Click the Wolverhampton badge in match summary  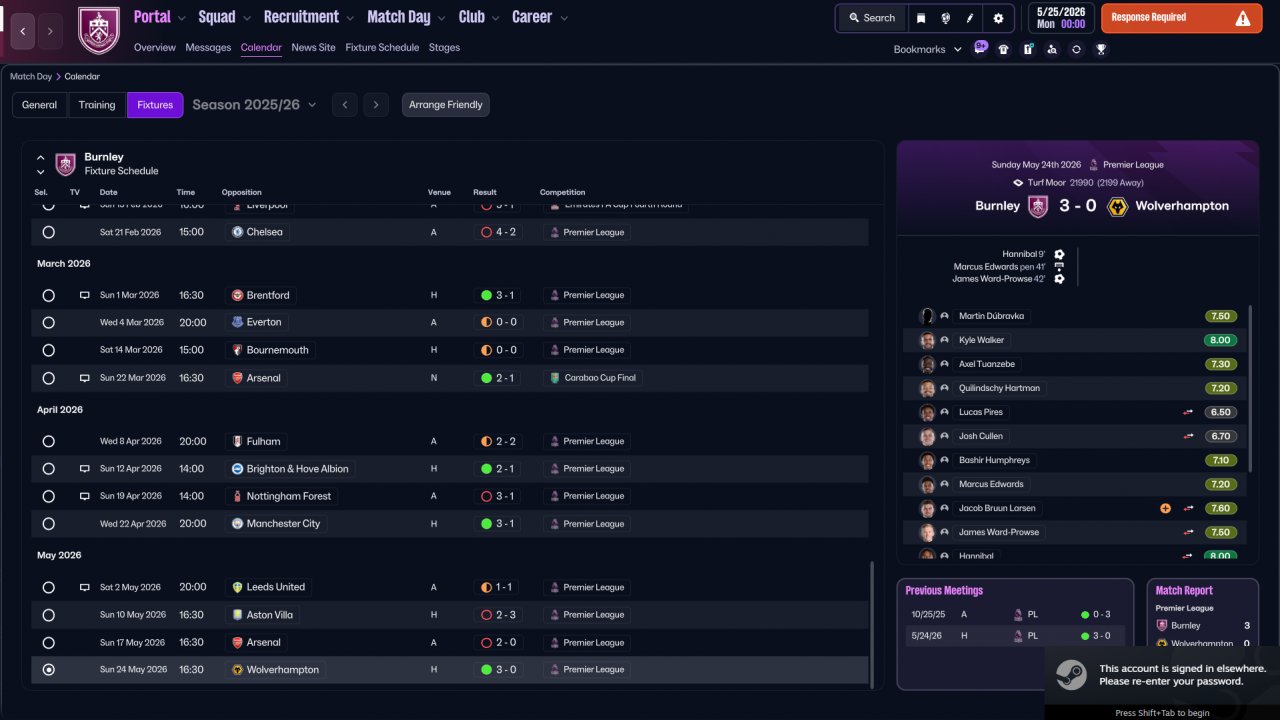coord(1119,206)
